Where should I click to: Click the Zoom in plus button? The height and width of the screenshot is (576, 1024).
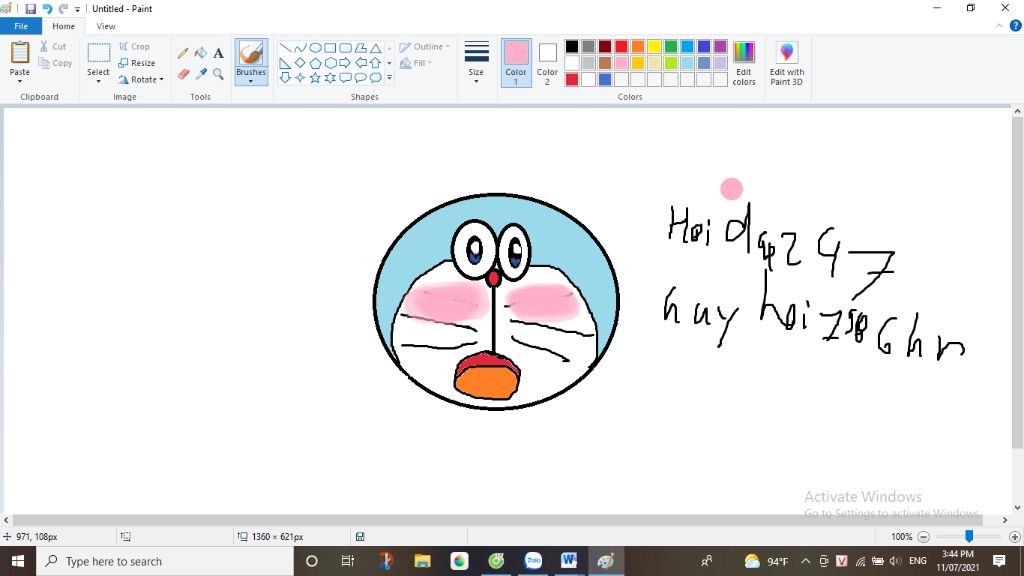(1014, 537)
